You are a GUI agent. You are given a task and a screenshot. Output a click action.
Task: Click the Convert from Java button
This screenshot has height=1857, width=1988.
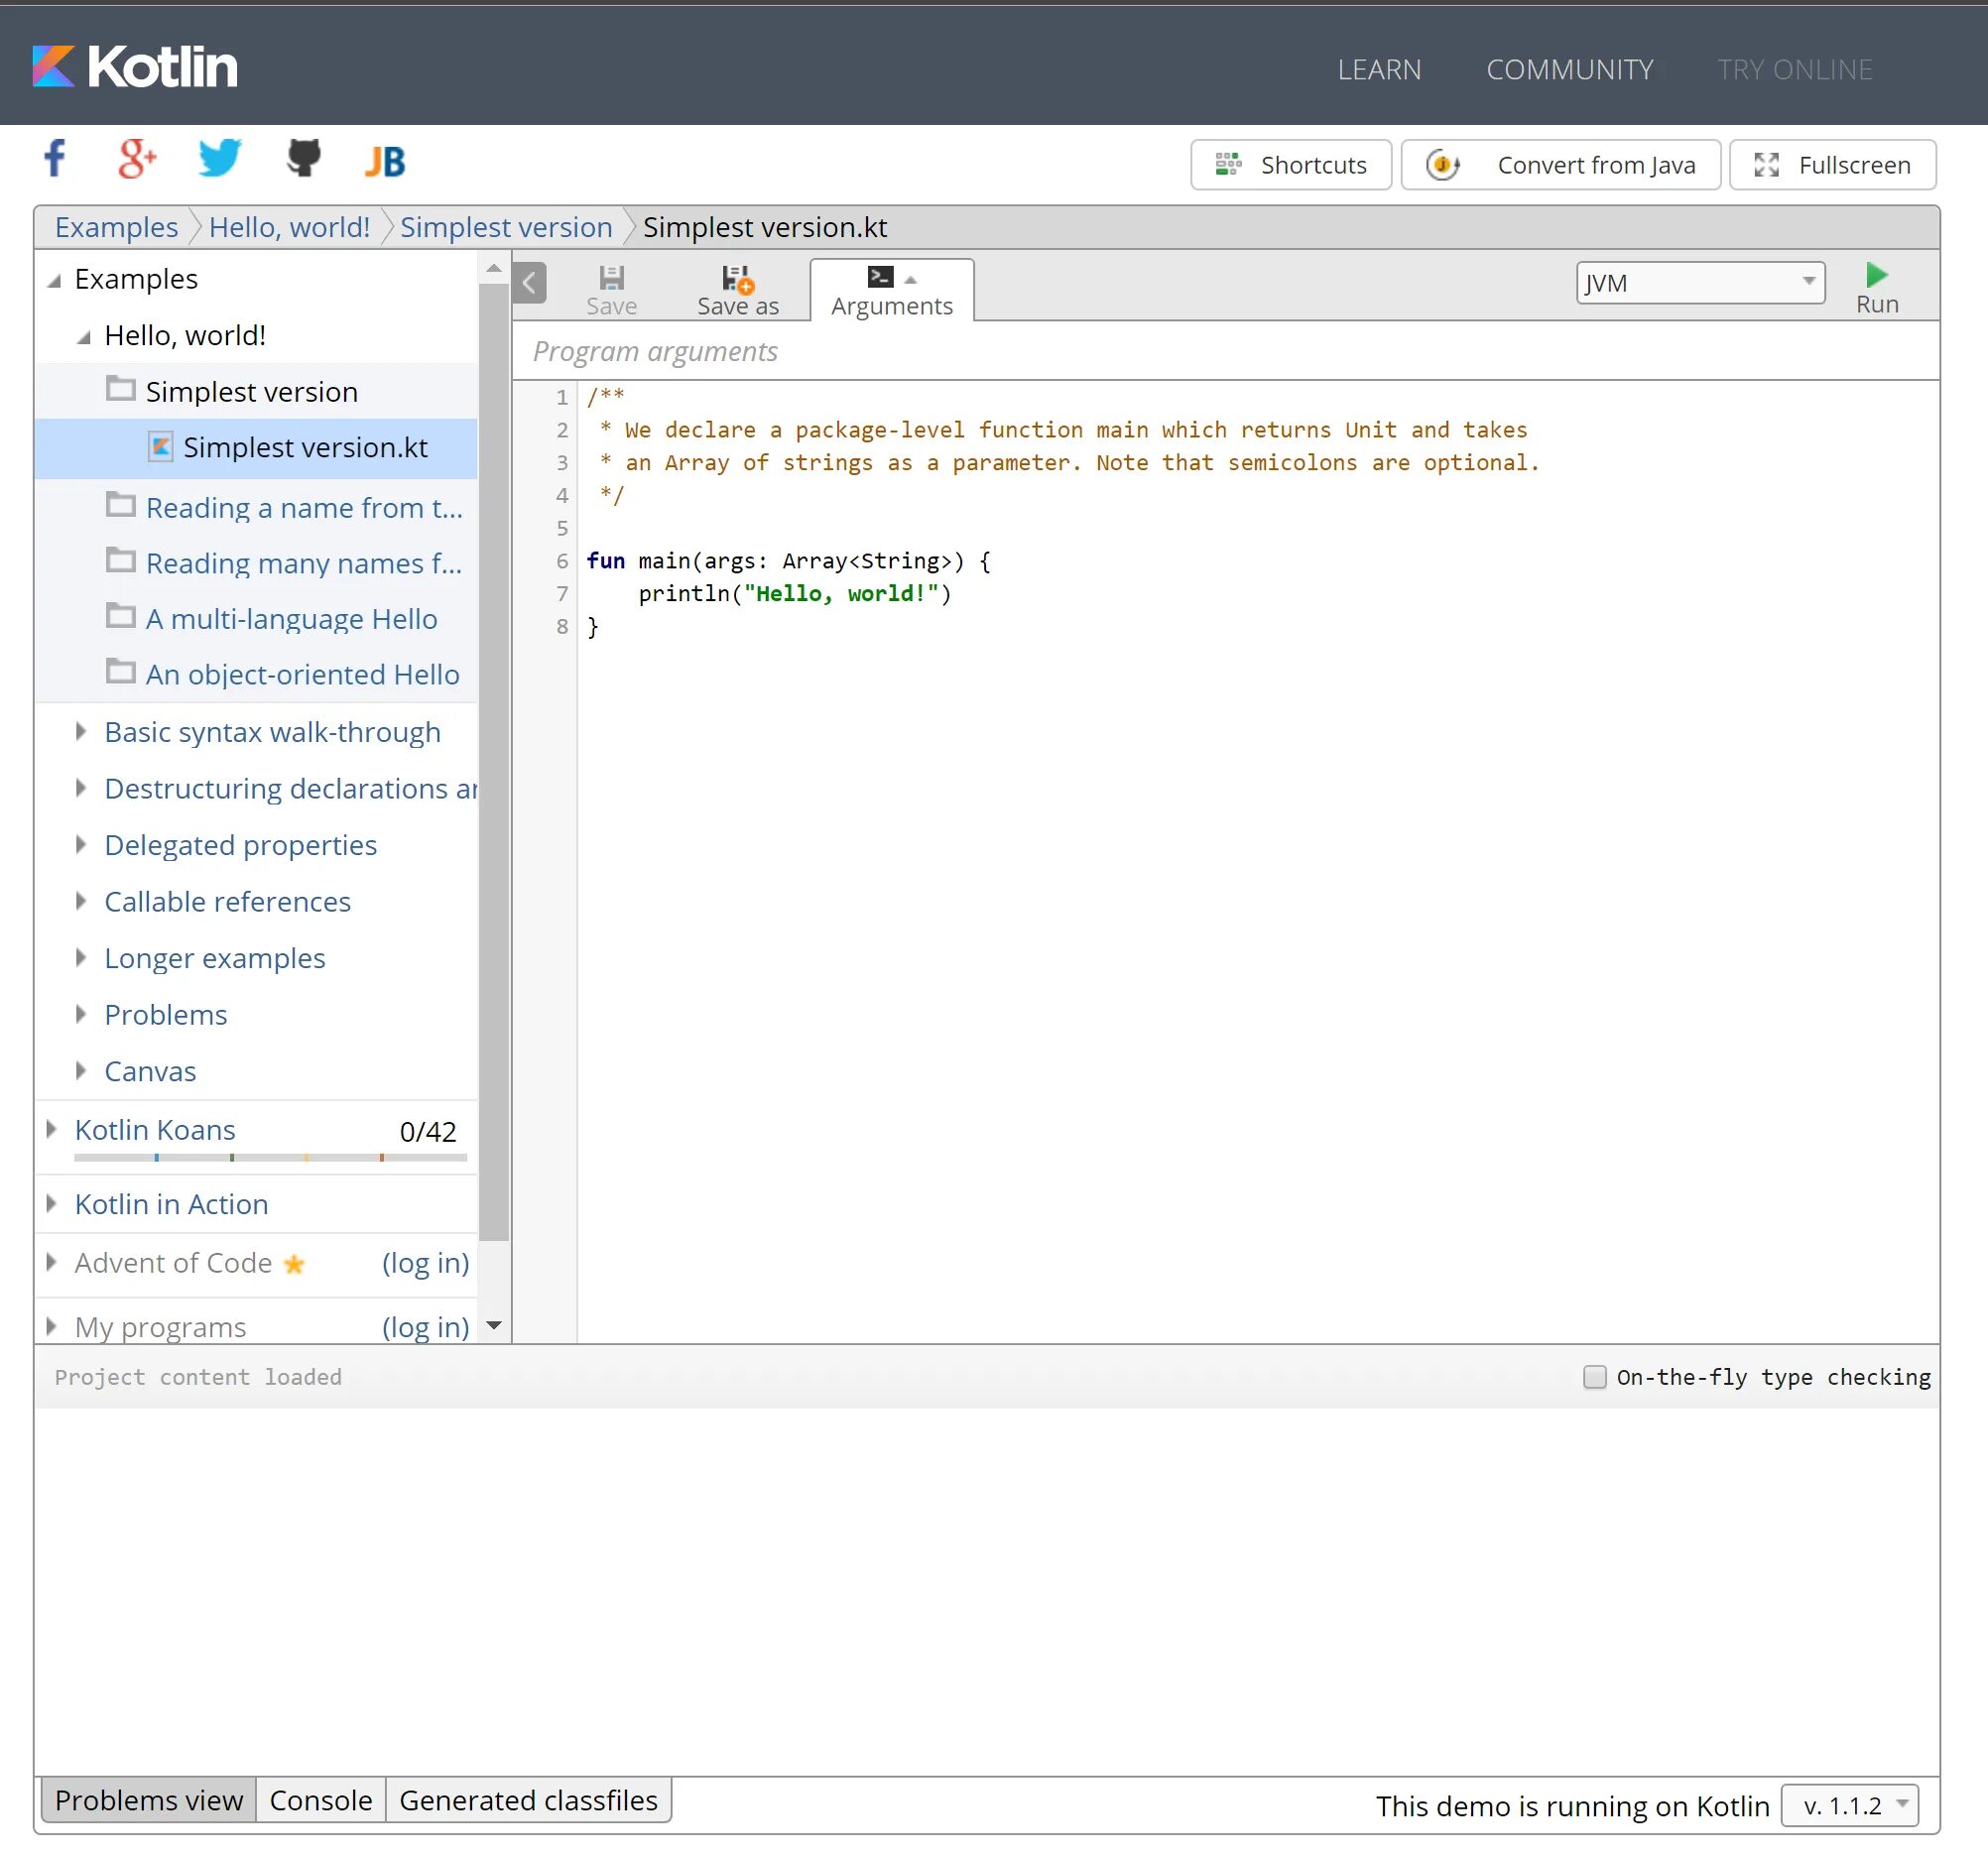(1560, 165)
